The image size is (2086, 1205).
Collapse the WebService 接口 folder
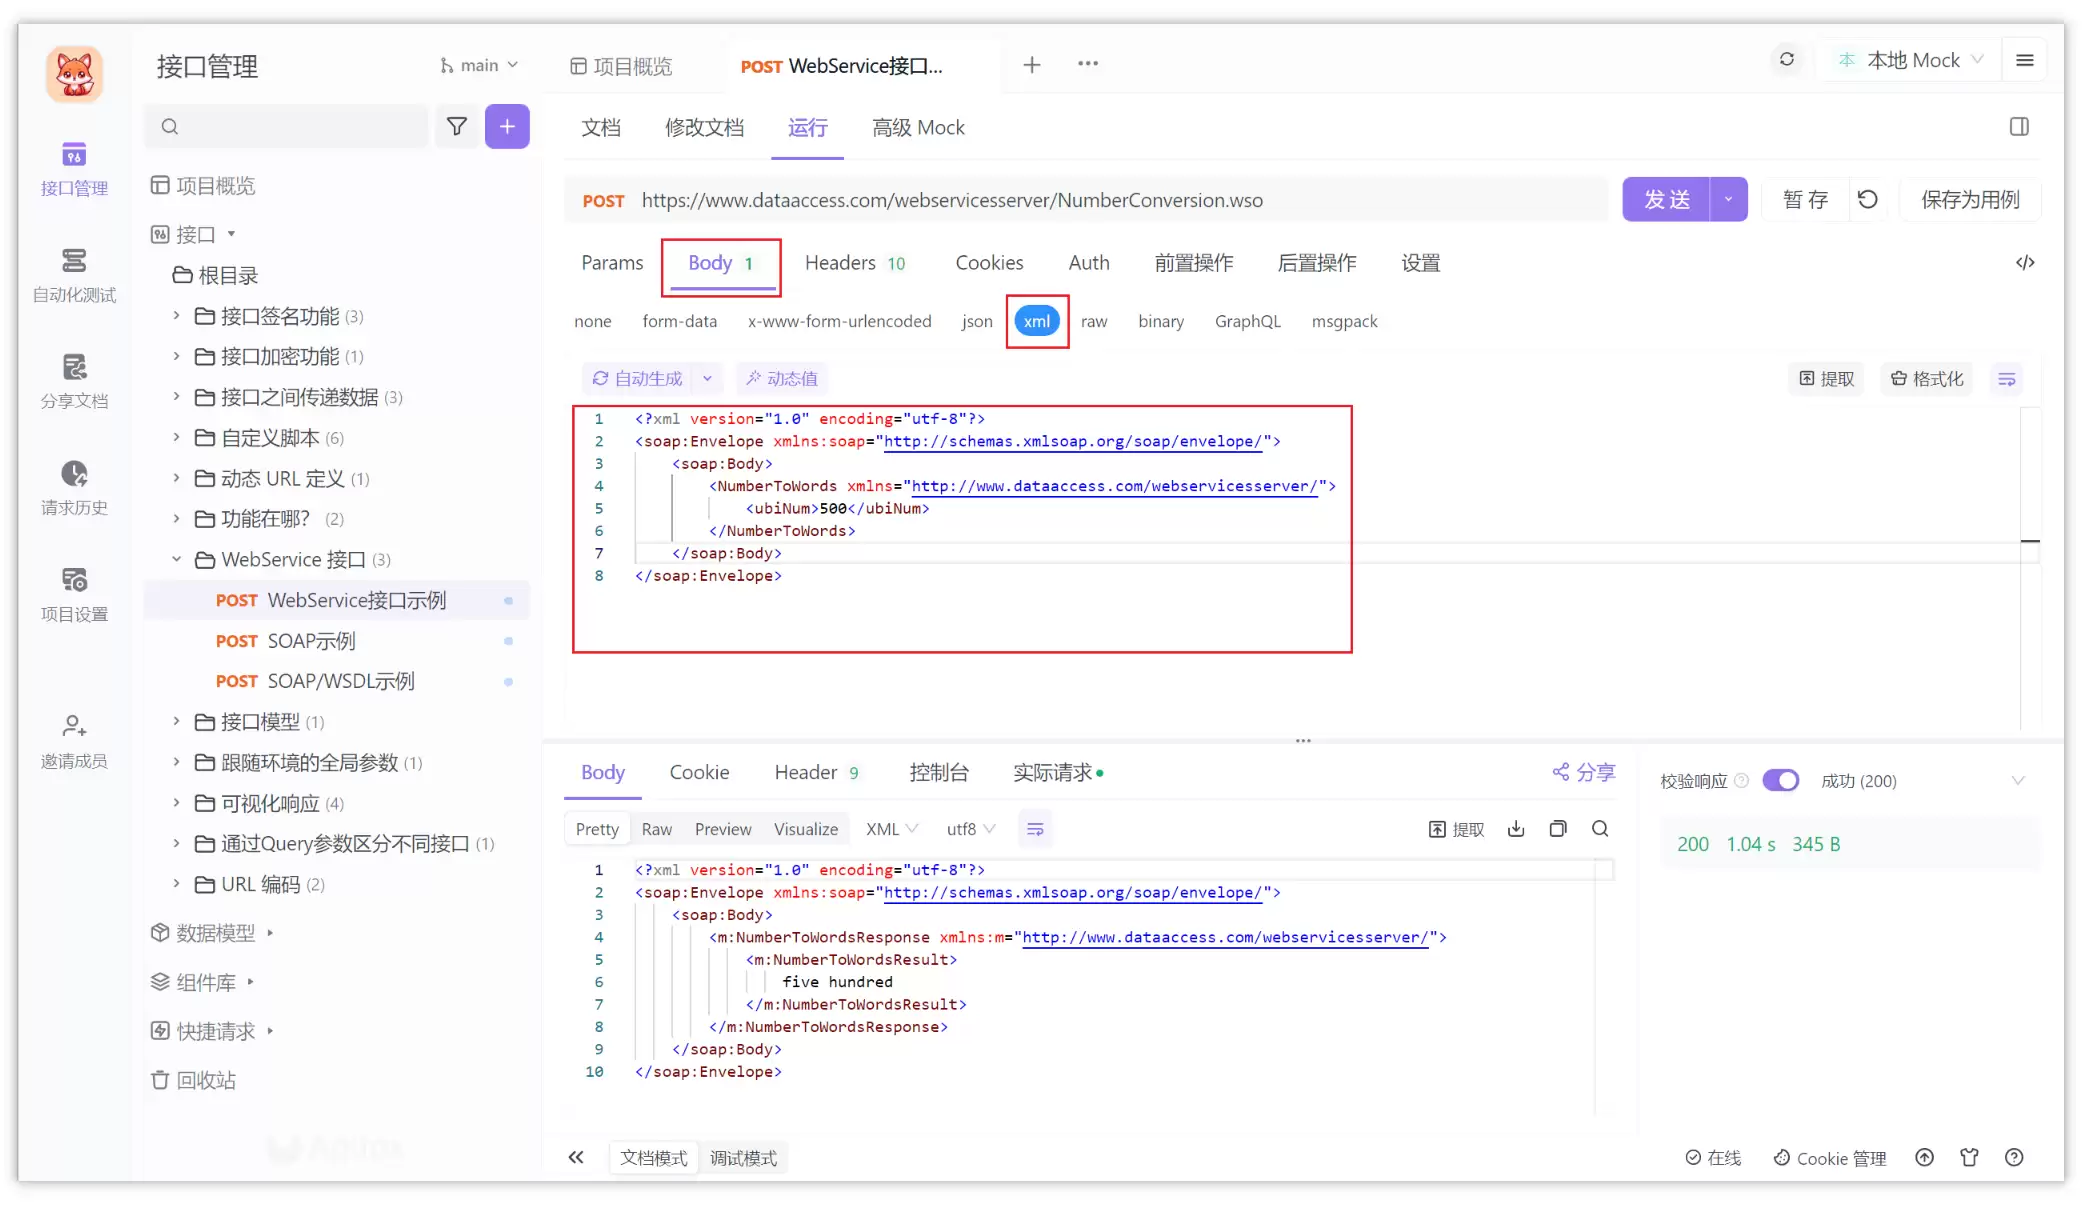pyautogui.click(x=176, y=559)
